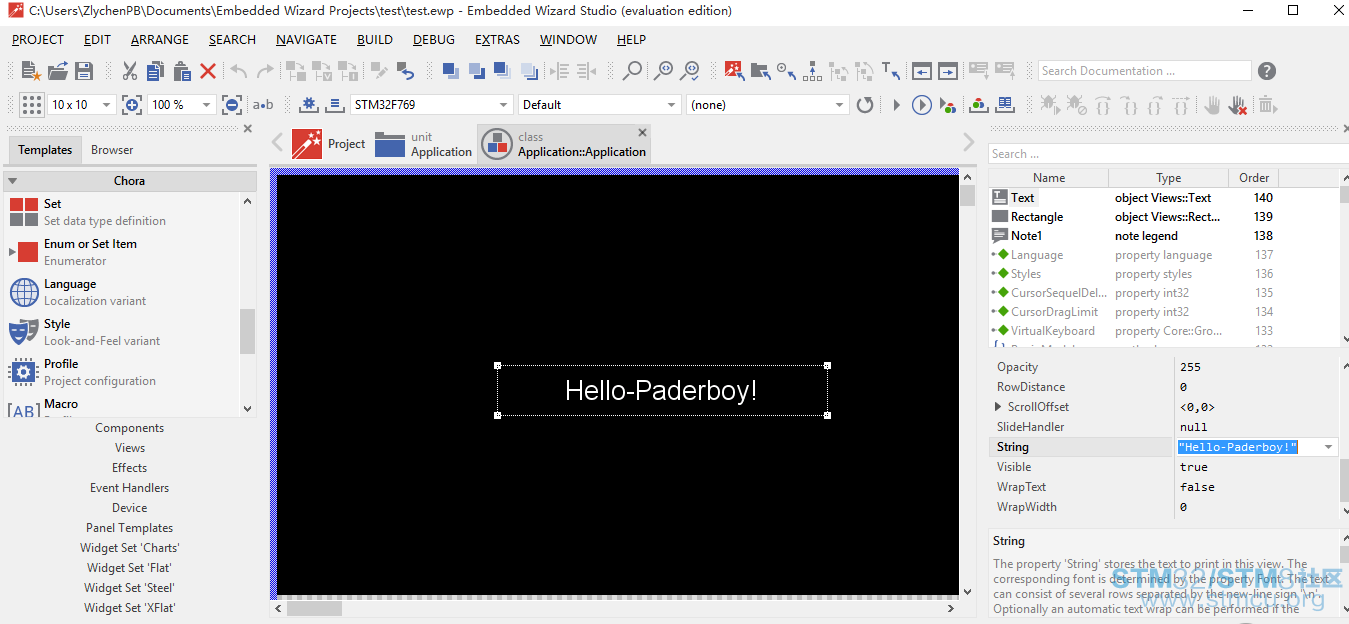Open the 10 x 10 grid size dropdown
The height and width of the screenshot is (624, 1349).
[x=106, y=105]
